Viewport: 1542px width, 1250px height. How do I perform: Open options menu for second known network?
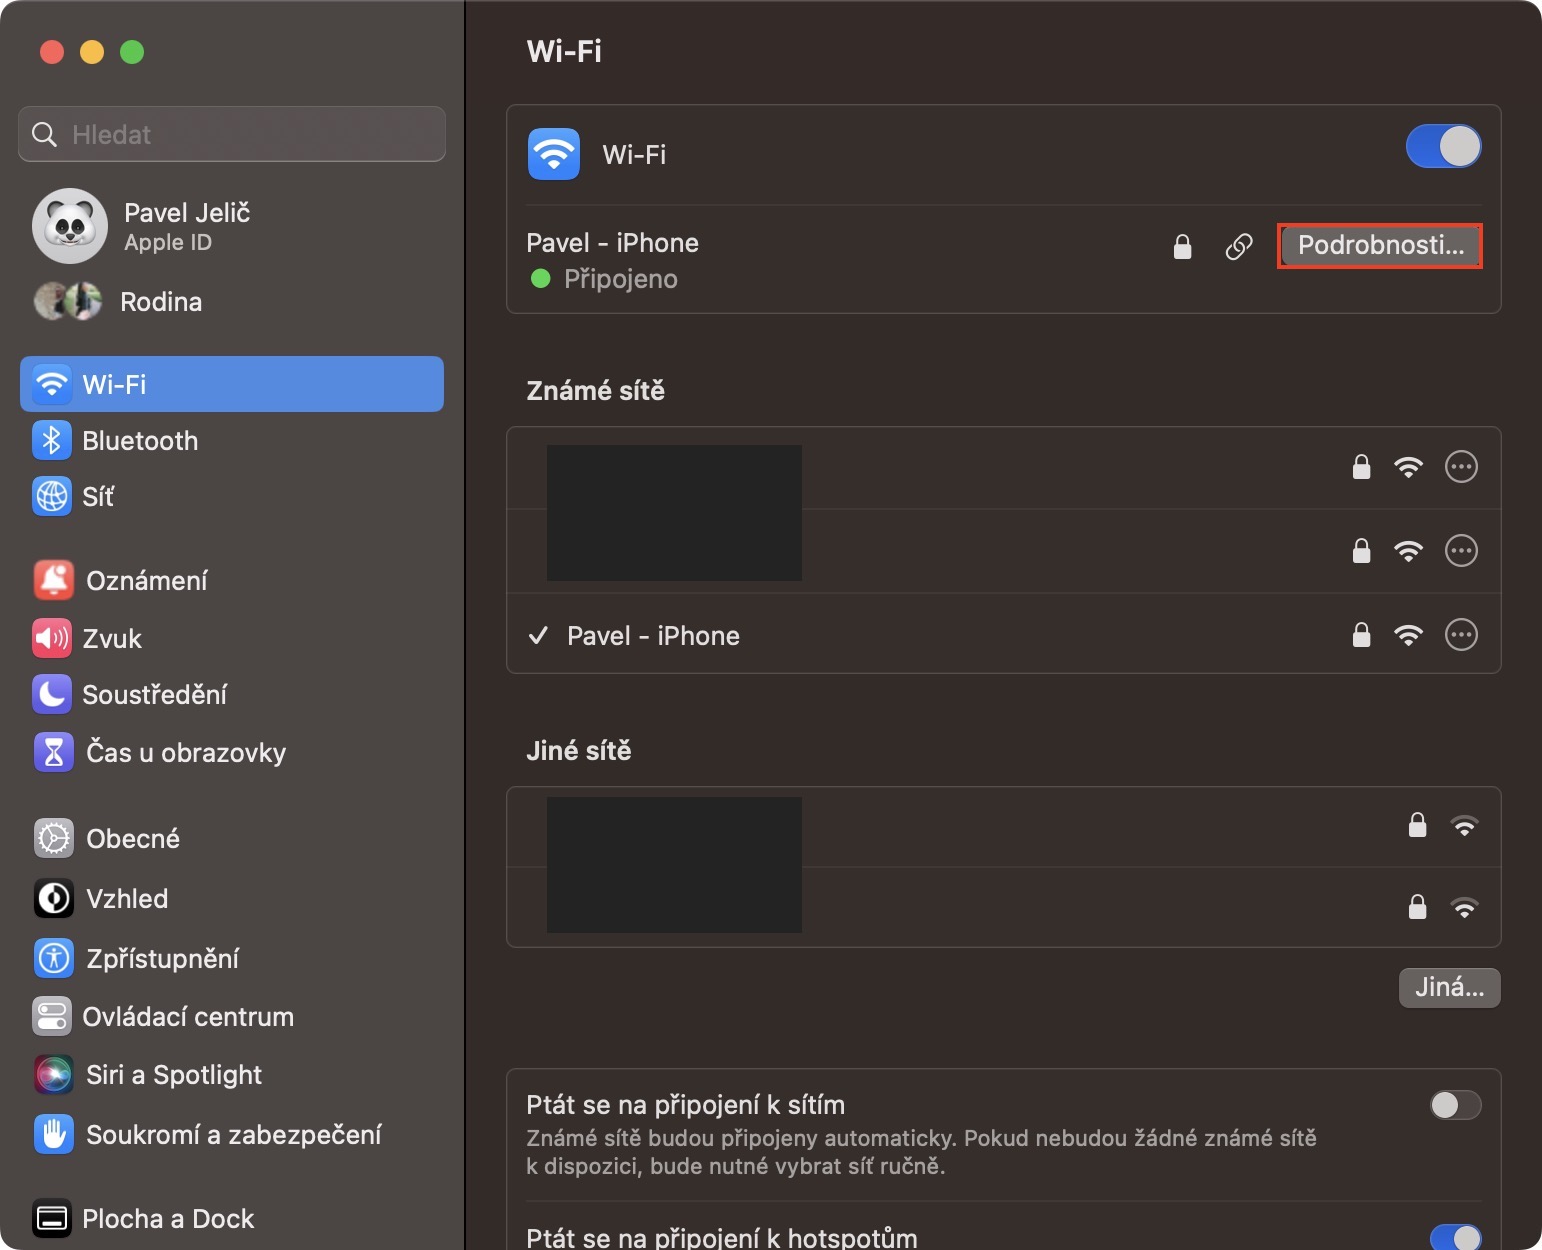(x=1461, y=551)
